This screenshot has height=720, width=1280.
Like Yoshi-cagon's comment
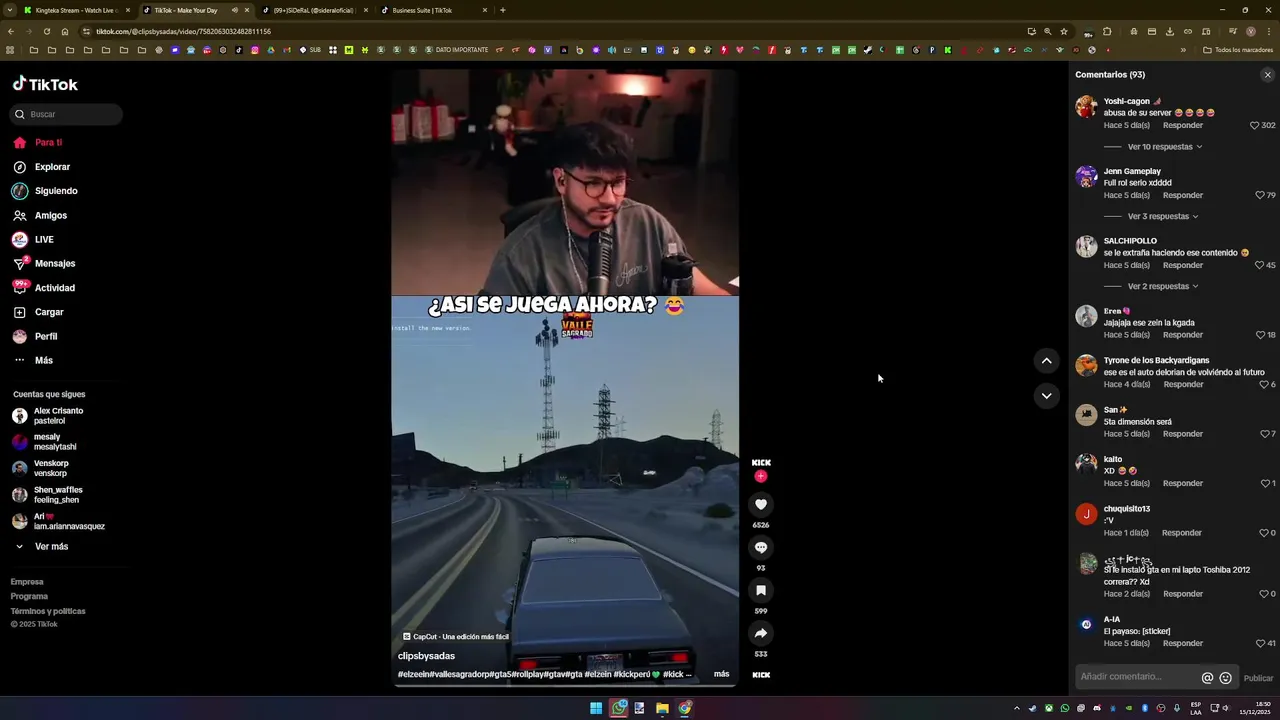coord(1255,126)
